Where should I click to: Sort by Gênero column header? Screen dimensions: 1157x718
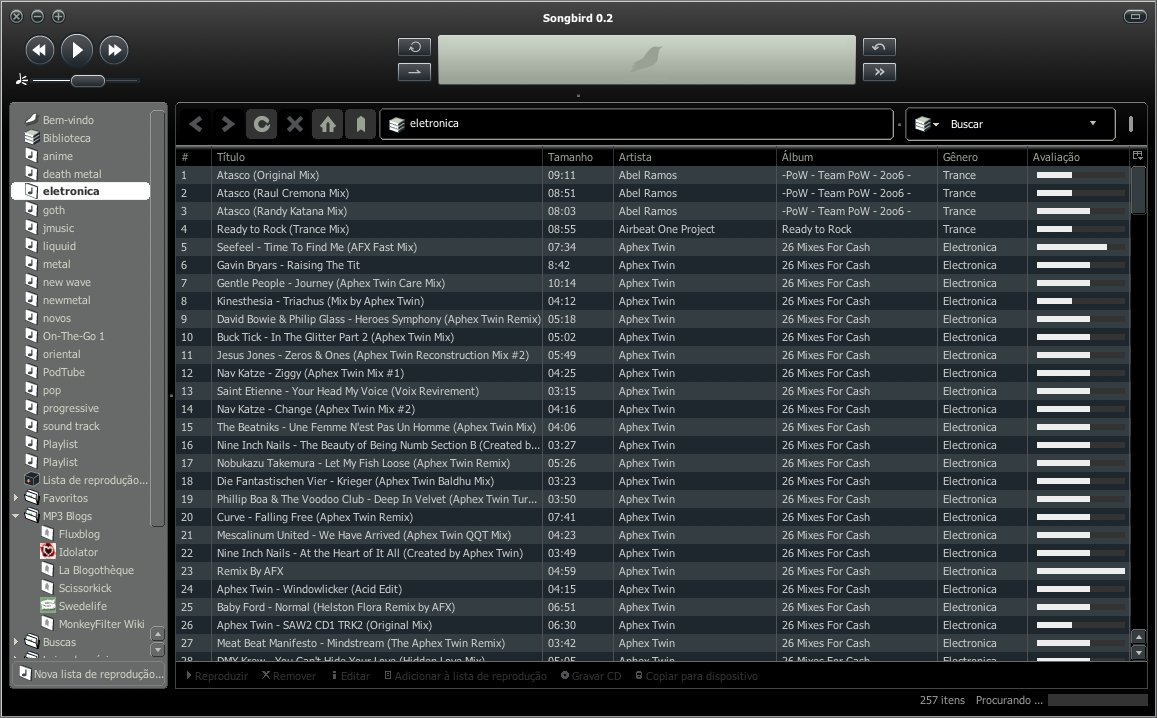(x=982, y=156)
